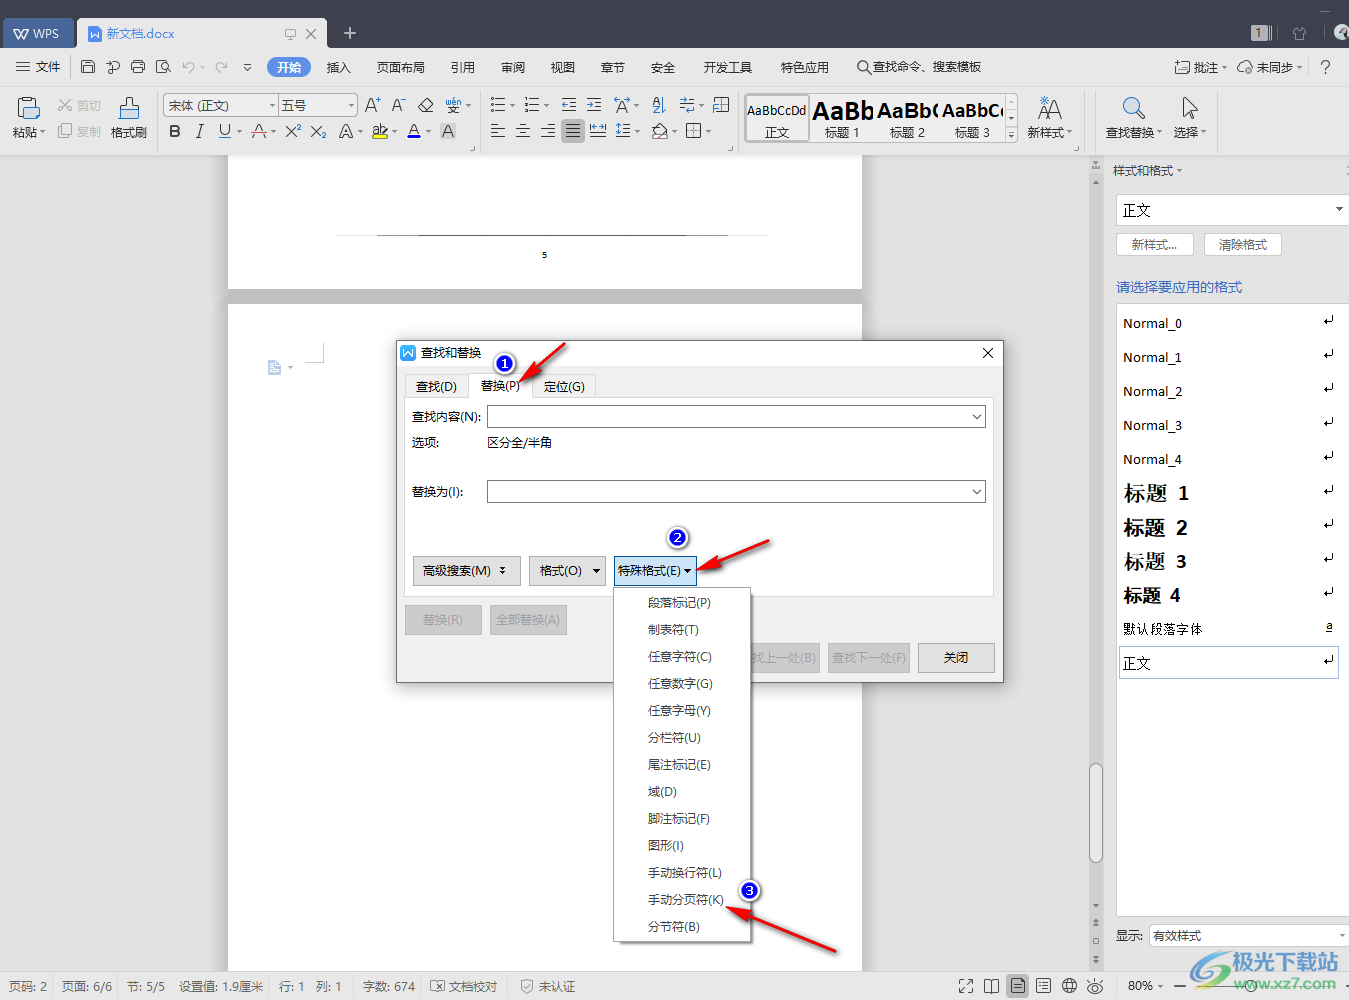Click the text highlight color icon
The height and width of the screenshot is (1000, 1349).
(380, 131)
